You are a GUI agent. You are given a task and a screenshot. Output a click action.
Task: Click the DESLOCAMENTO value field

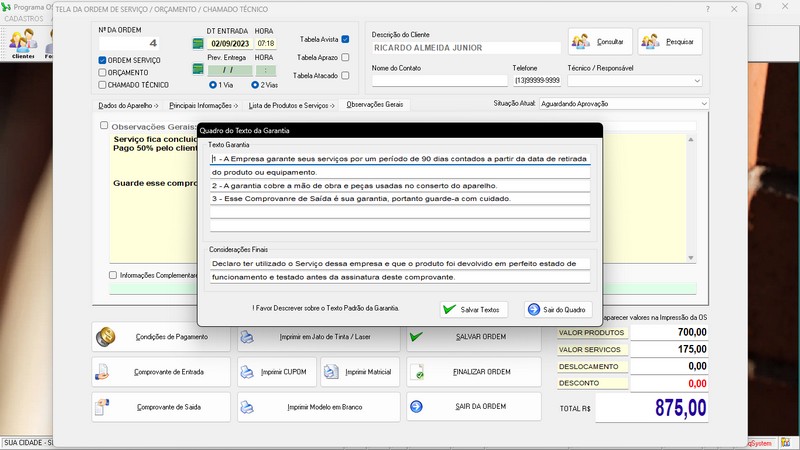click(669, 366)
